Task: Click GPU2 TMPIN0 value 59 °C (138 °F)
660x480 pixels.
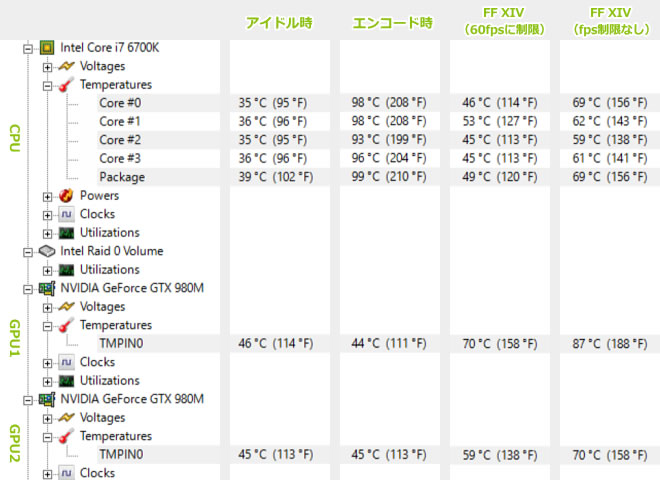Action: point(500,455)
